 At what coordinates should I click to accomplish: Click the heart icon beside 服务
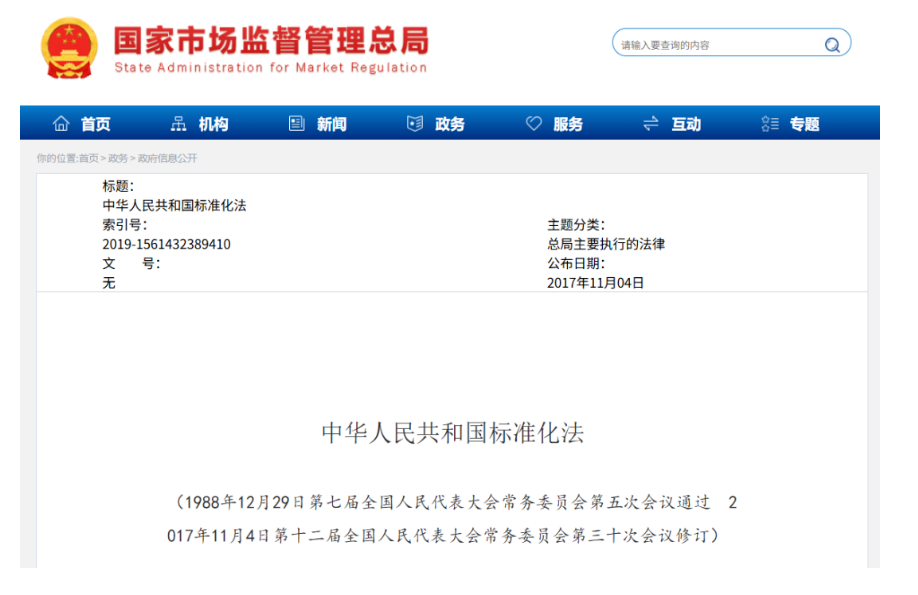tap(534, 124)
